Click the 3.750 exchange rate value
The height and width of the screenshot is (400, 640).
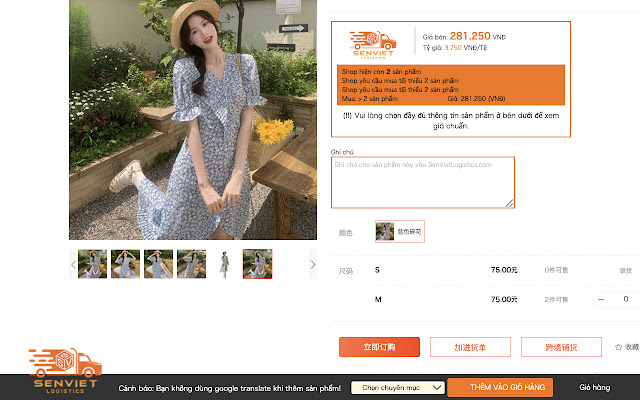[453, 48]
